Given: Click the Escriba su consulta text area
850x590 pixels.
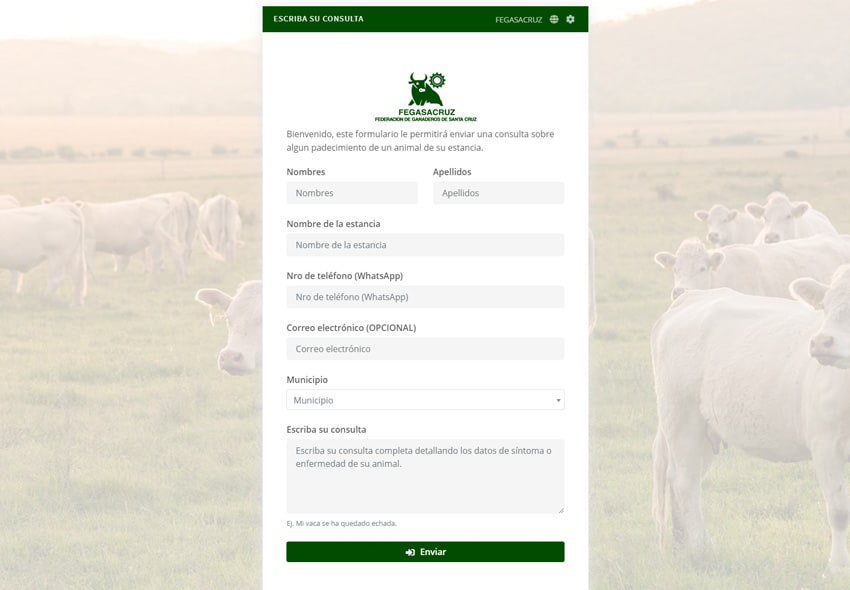Looking at the screenshot, I should click(425, 477).
